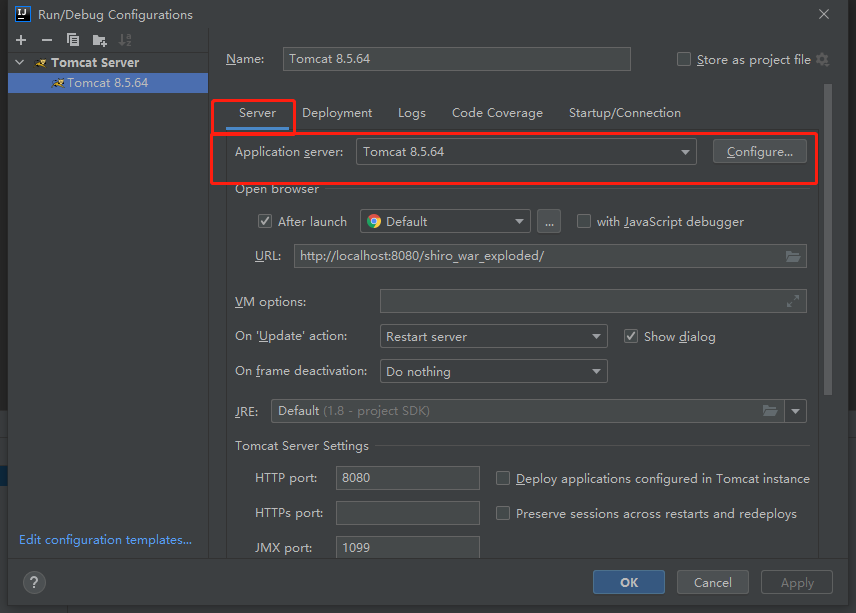The image size is (856, 613).
Task: Open browser options via the ellipsis button
Action: 549,221
